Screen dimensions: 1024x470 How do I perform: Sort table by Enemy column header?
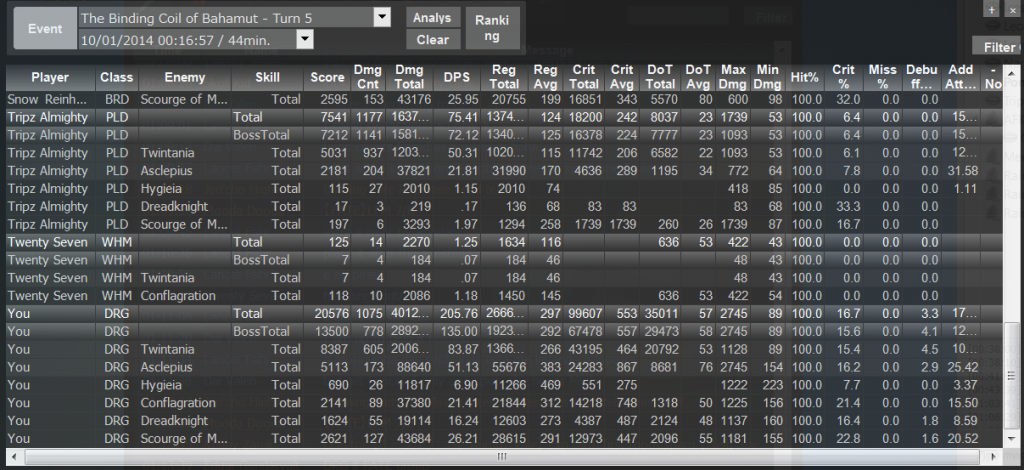pyautogui.click(x=184, y=77)
